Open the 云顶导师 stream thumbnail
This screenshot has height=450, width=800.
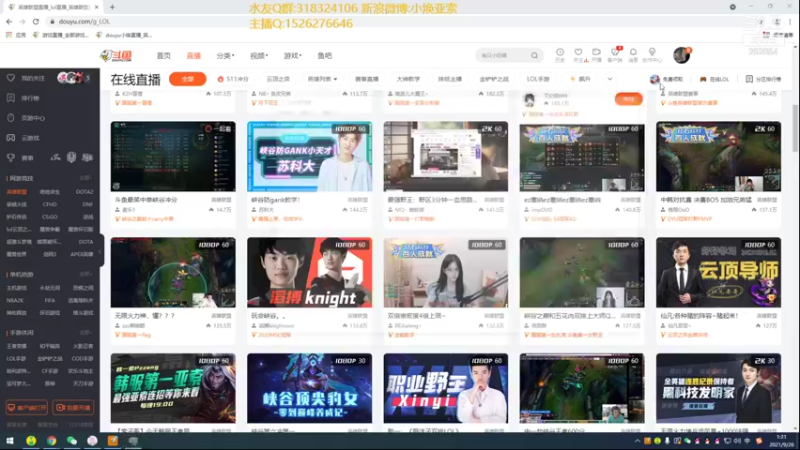(x=718, y=272)
